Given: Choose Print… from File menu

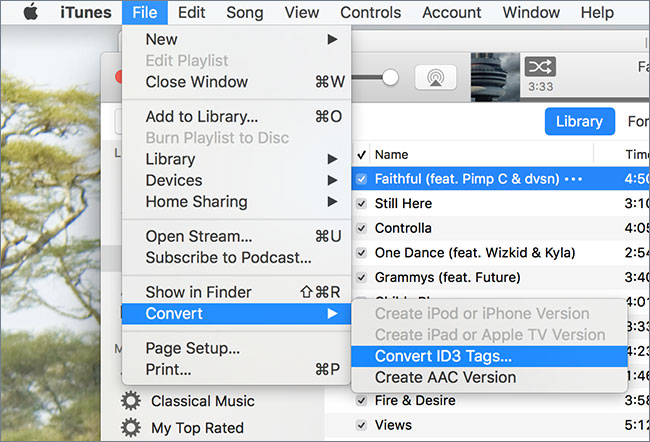Looking at the screenshot, I should [x=236, y=369].
